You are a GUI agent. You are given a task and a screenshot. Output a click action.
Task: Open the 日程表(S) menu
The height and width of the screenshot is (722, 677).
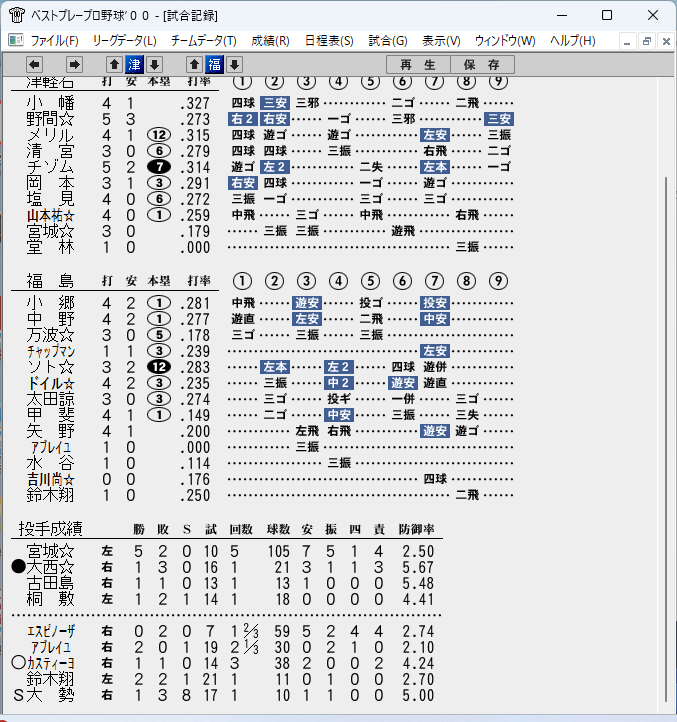pyautogui.click(x=329, y=41)
